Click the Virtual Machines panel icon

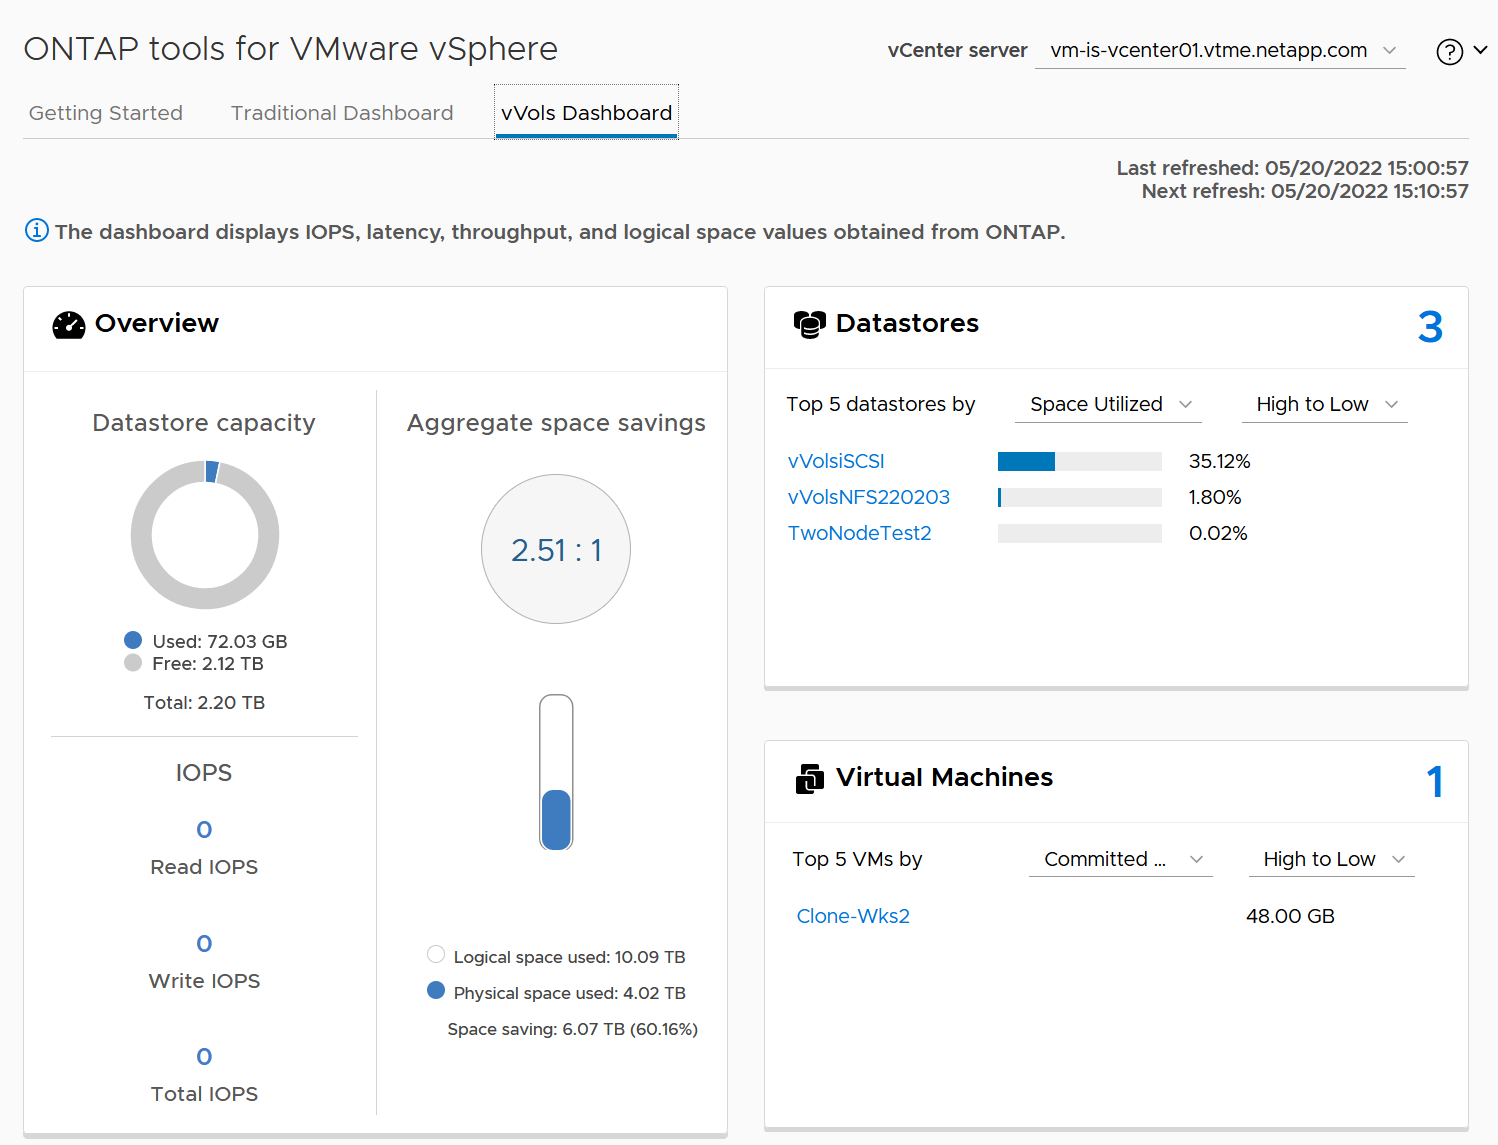[x=809, y=778]
